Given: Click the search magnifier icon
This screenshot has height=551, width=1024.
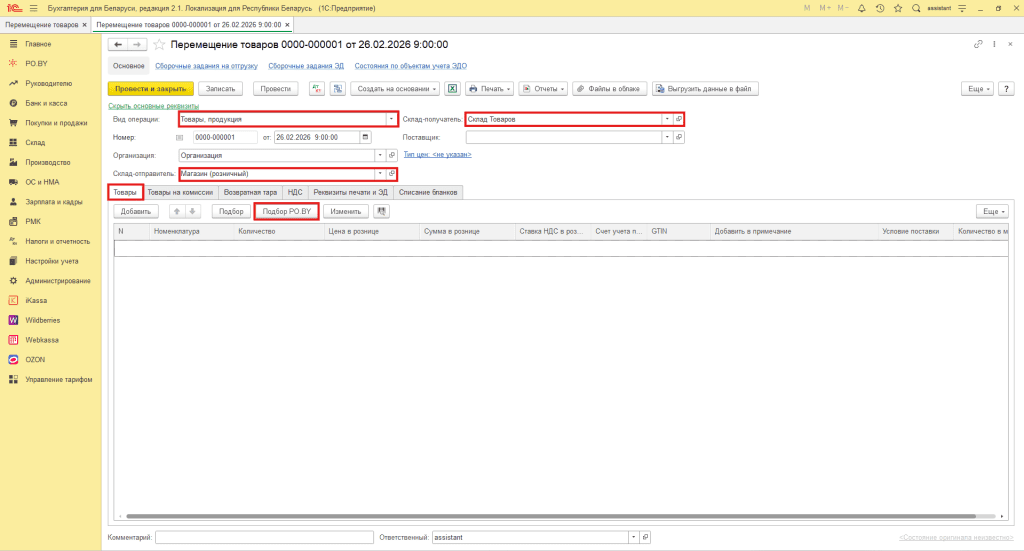Looking at the screenshot, I should pos(916,8).
